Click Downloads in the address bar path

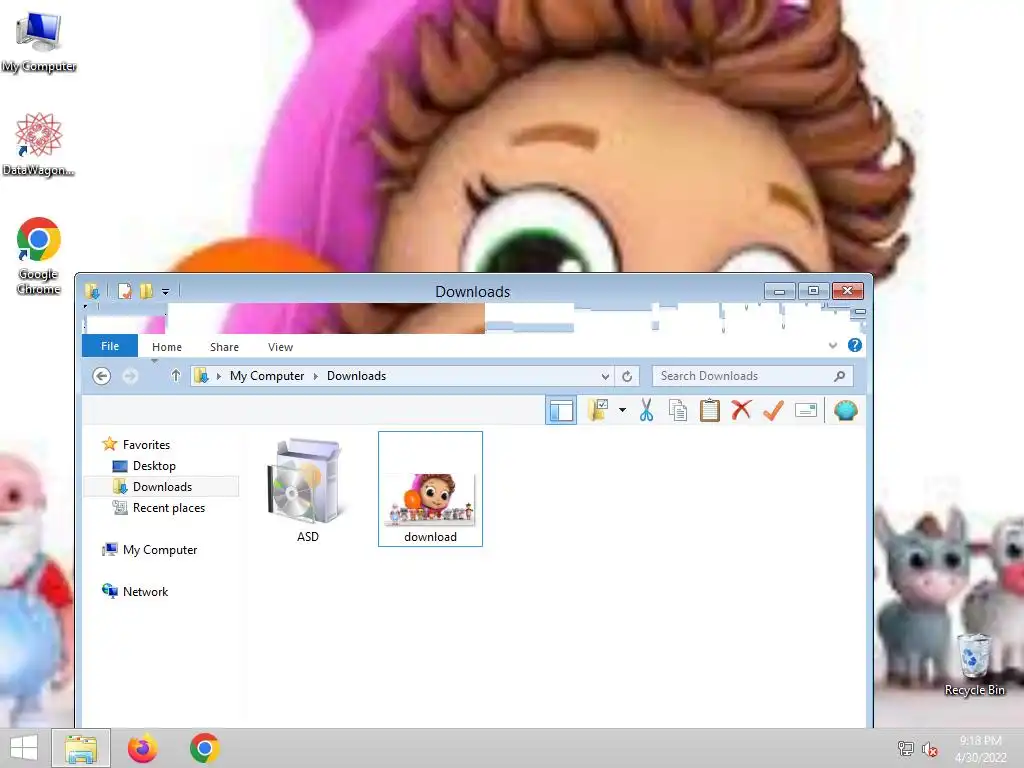point(356,376)
